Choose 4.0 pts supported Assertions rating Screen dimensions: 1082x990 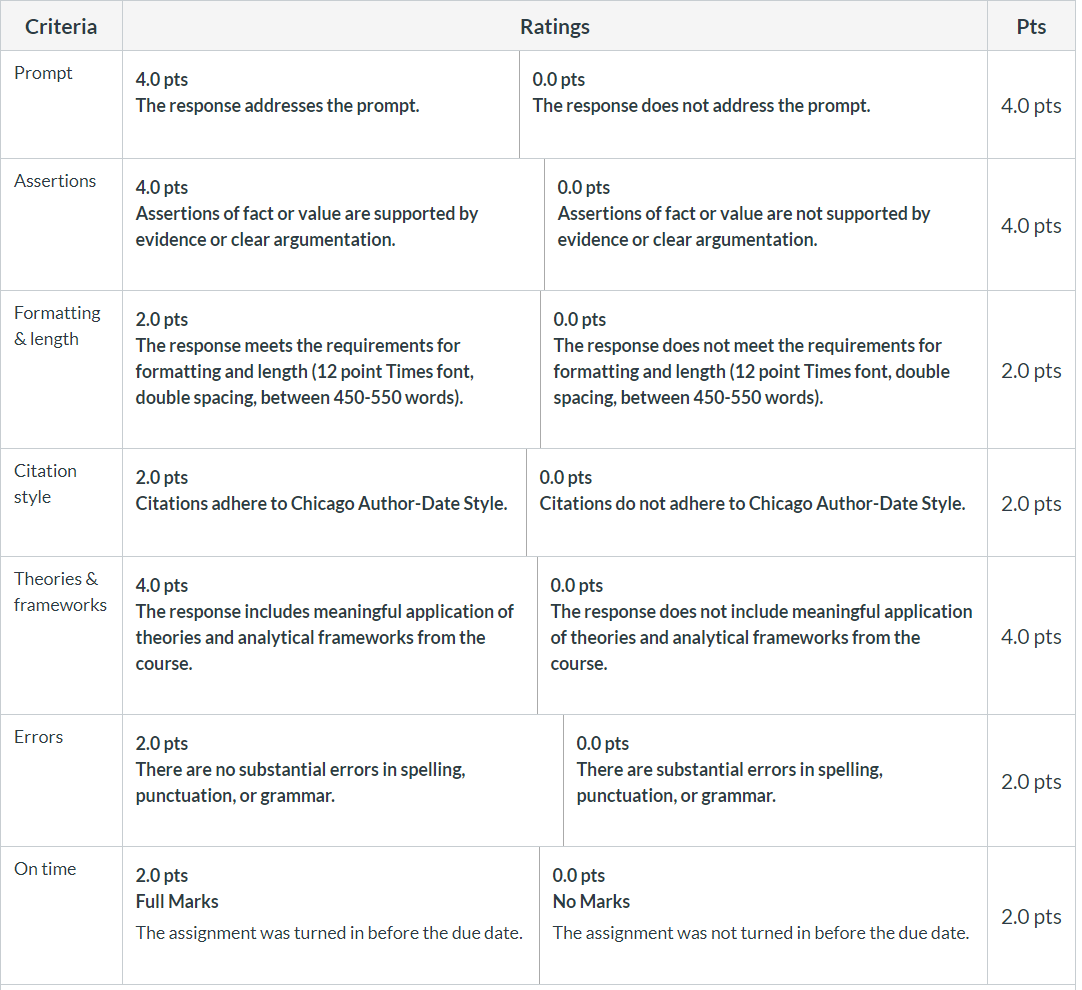coord(333,224)
